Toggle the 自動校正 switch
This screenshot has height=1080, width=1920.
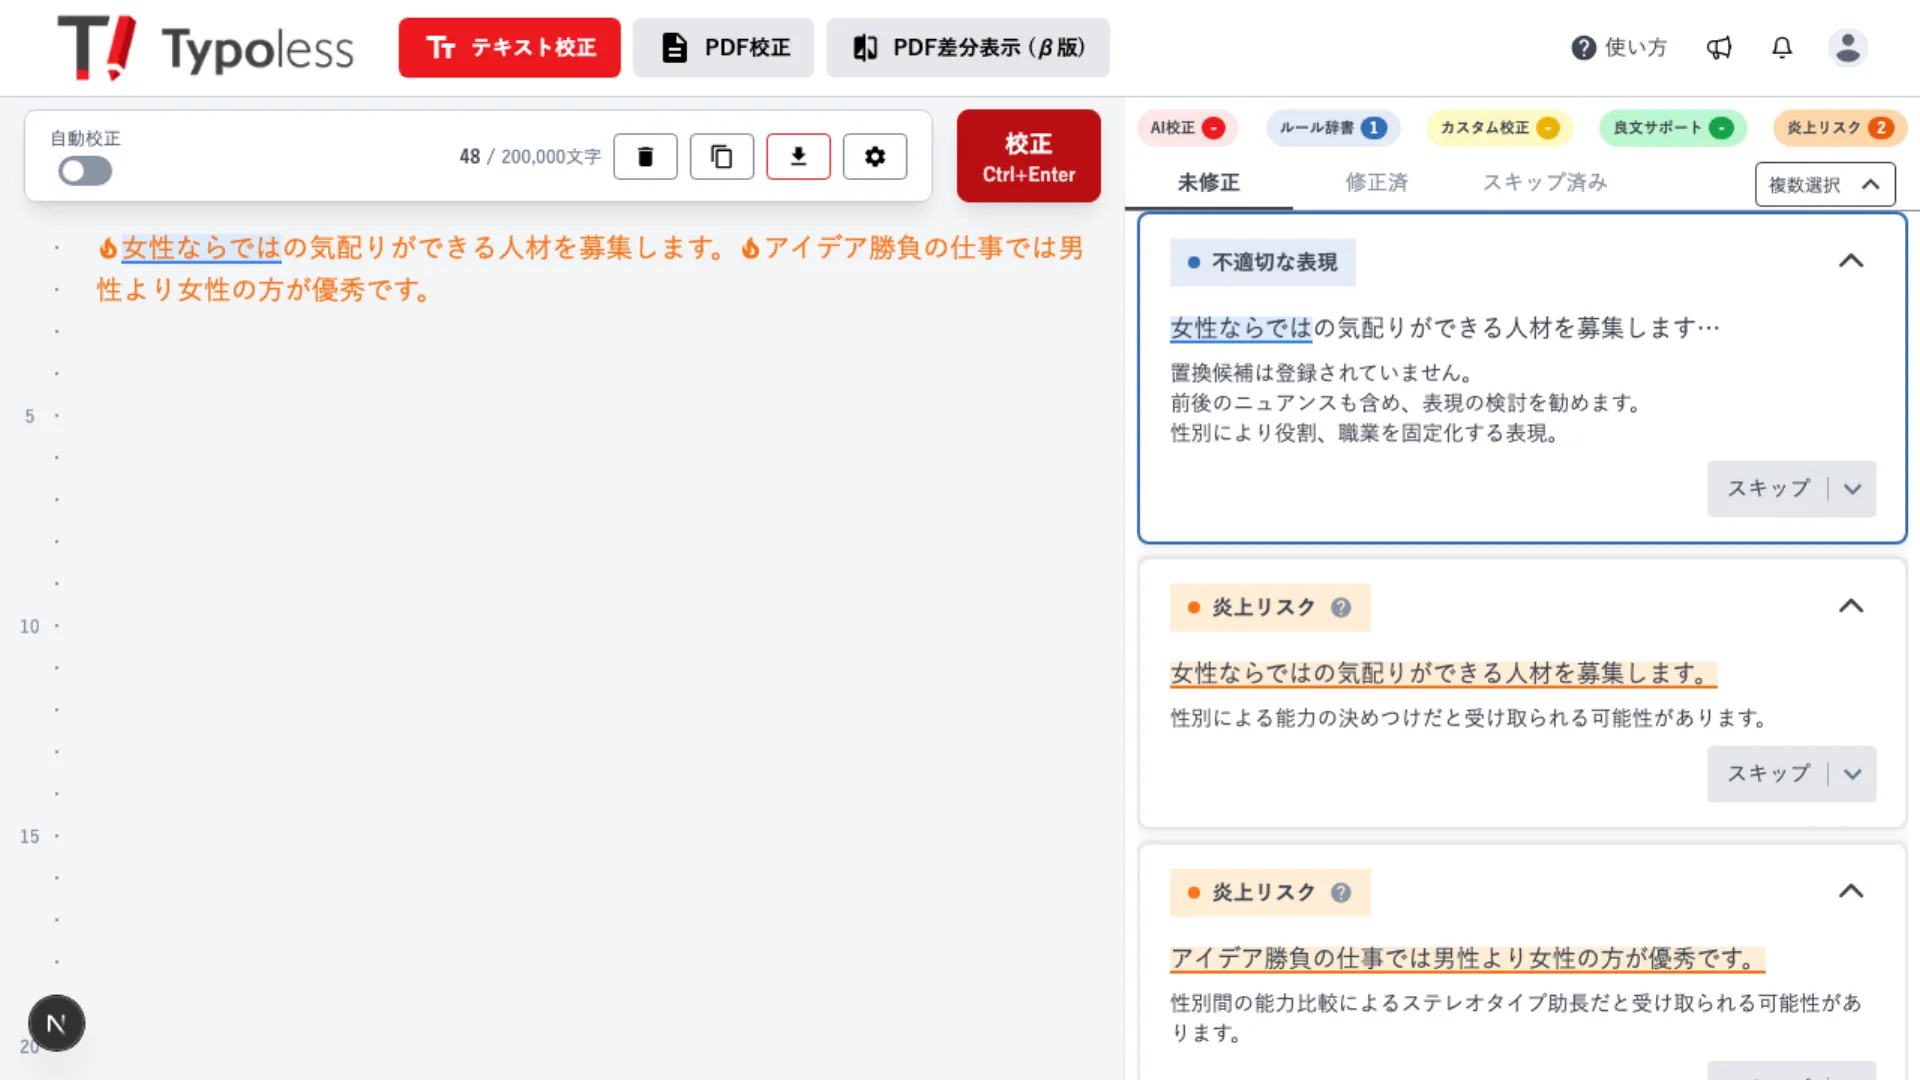point(85,171)
